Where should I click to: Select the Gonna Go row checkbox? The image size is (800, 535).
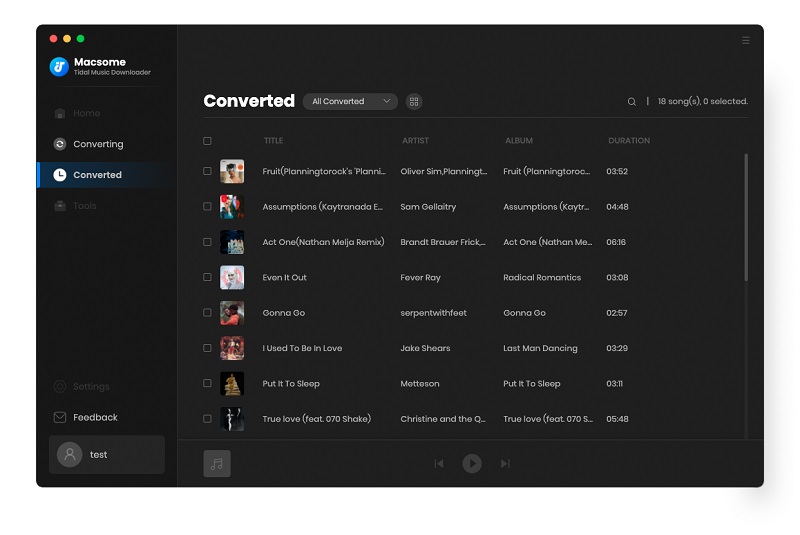[207, 313]
